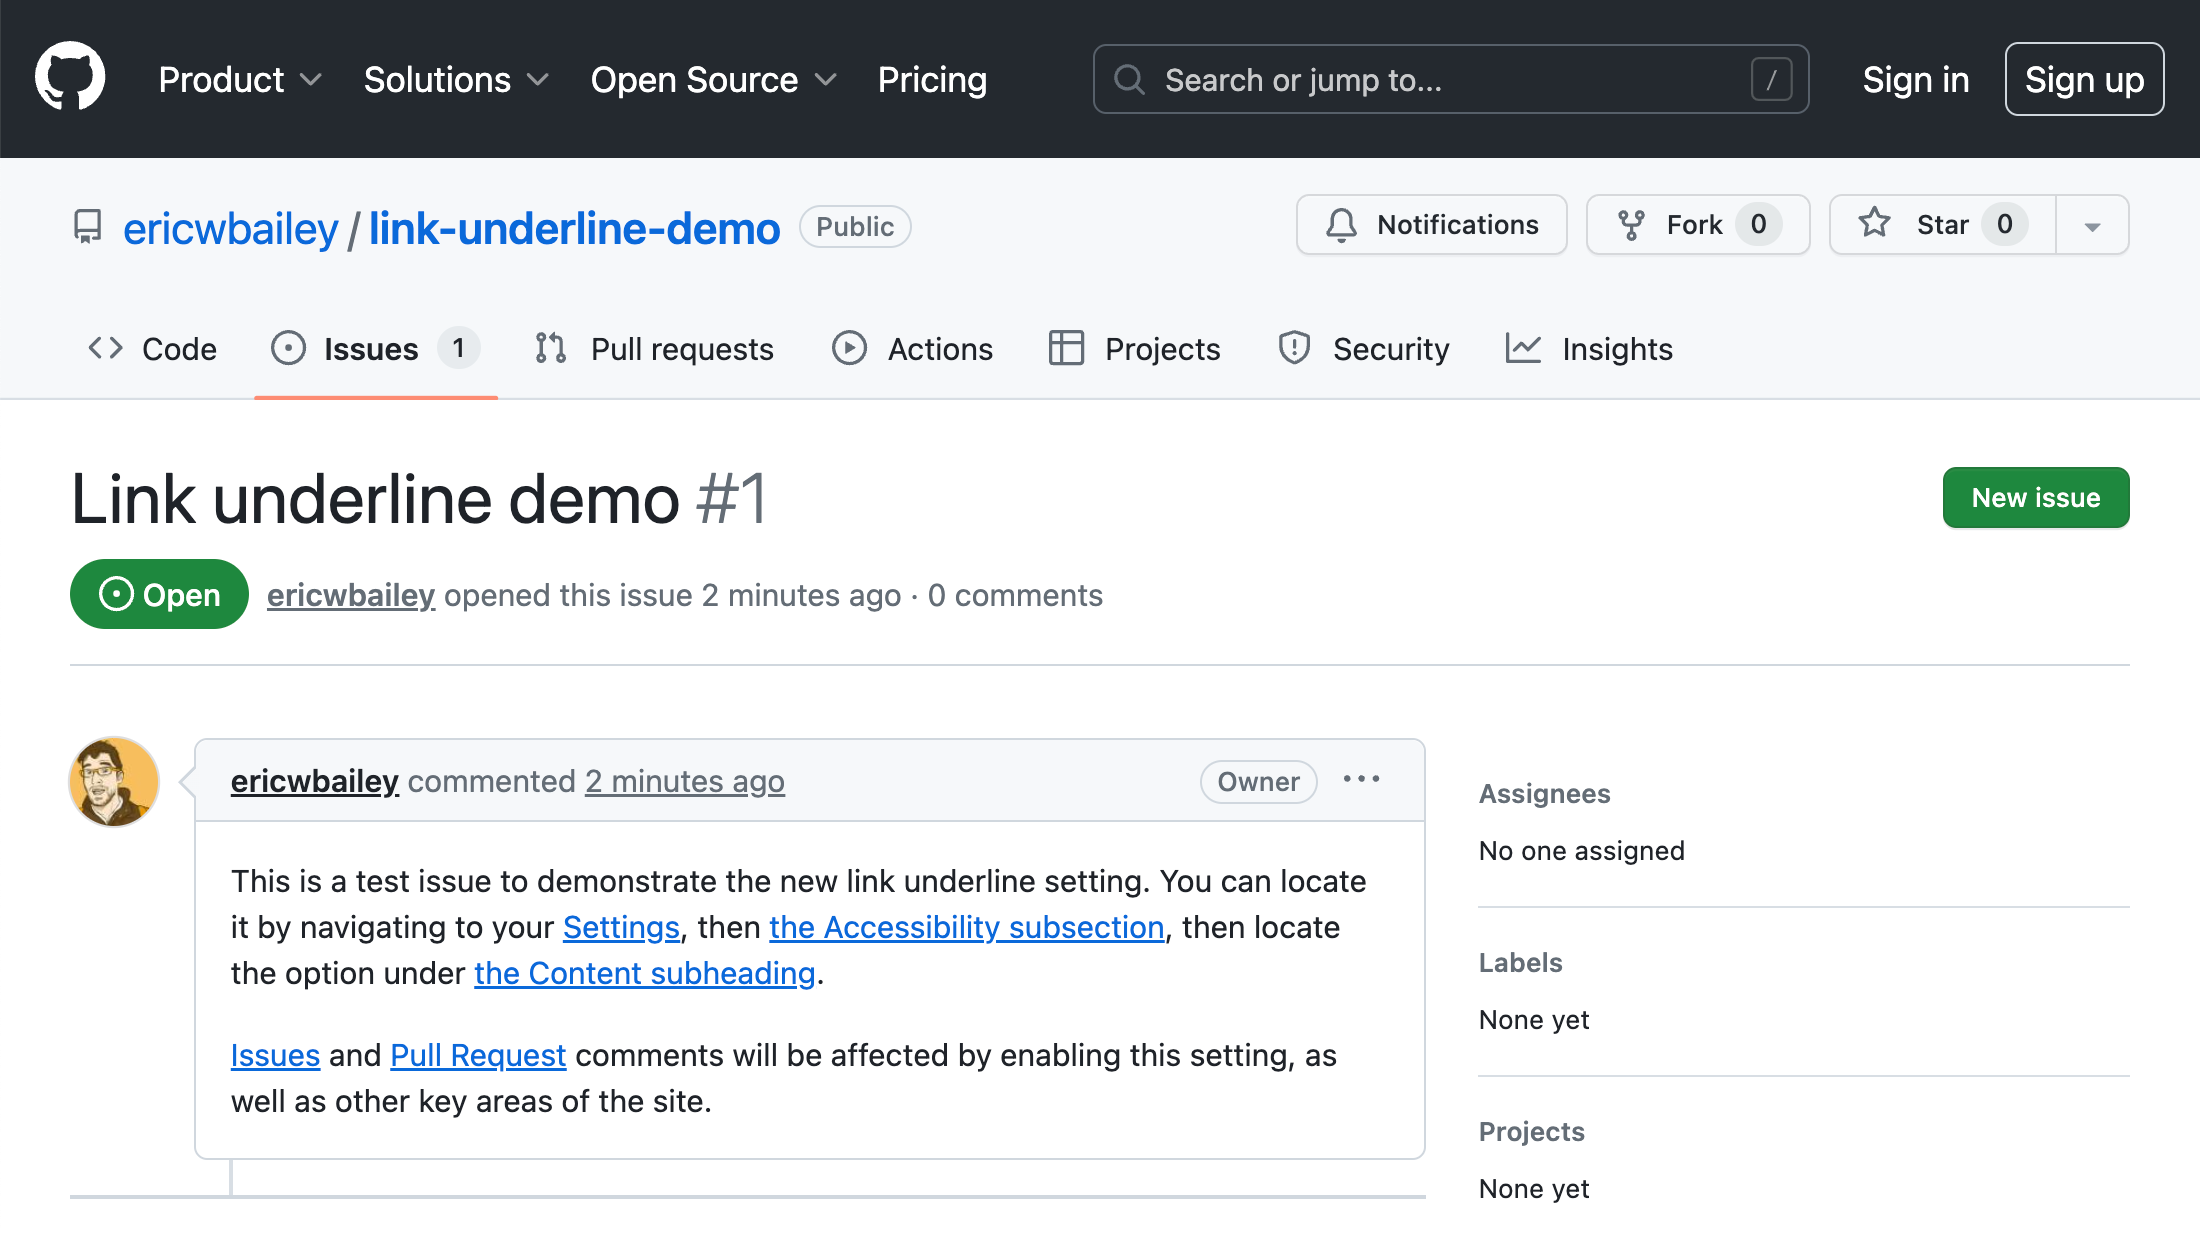This screenshot has height=1235, width=2200.
Task: Go to Pricing page
Action: (932, 80)
